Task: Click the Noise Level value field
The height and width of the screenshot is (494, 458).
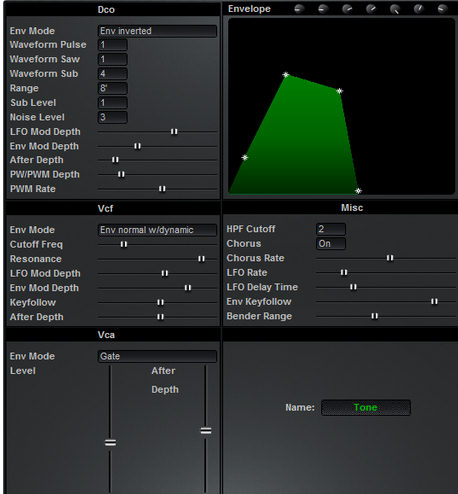Action: click(x=113, y=117)
